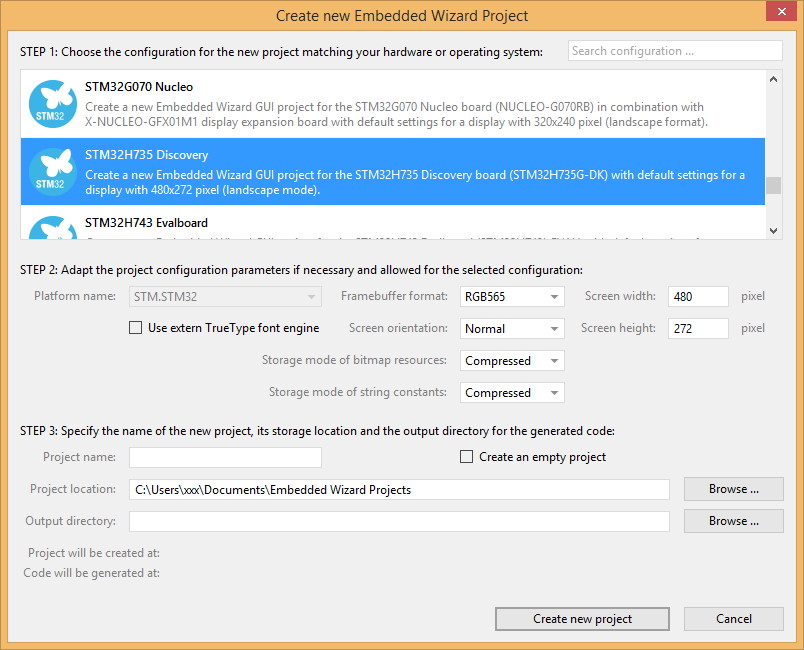
Task: Expand the Screen orientation dropdown
Action: pyautogui.click(x=512, y=329)
